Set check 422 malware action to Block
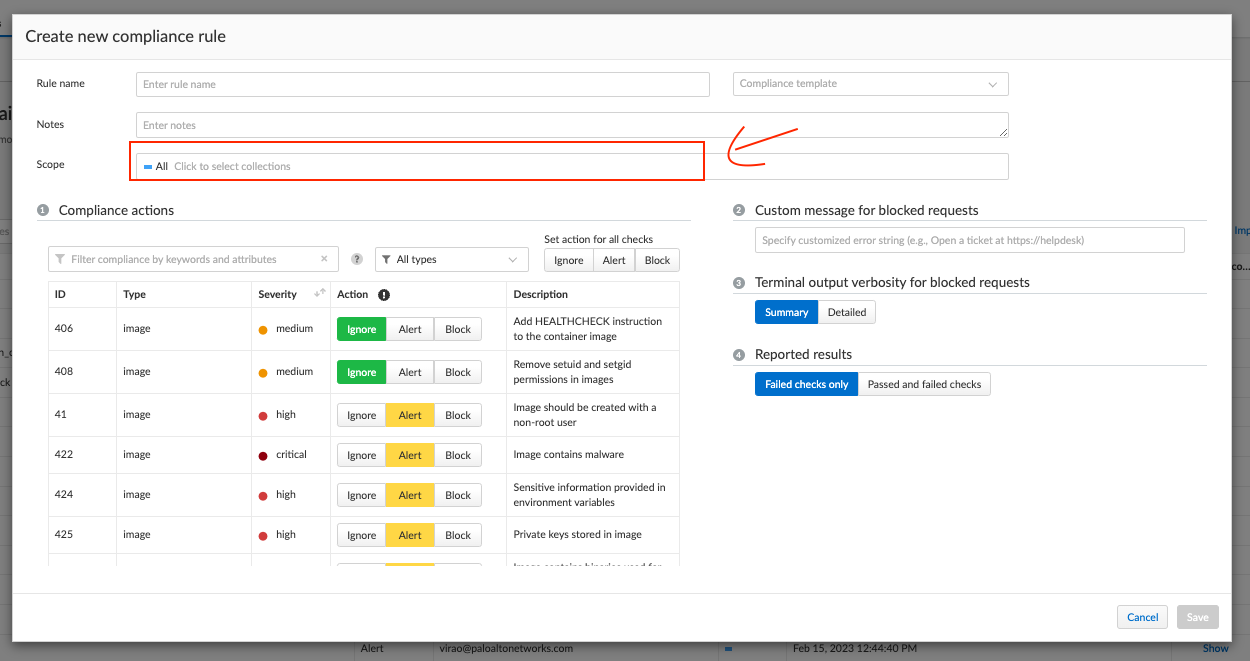Viewport: 1250px width, 661px height. [458, 455]
